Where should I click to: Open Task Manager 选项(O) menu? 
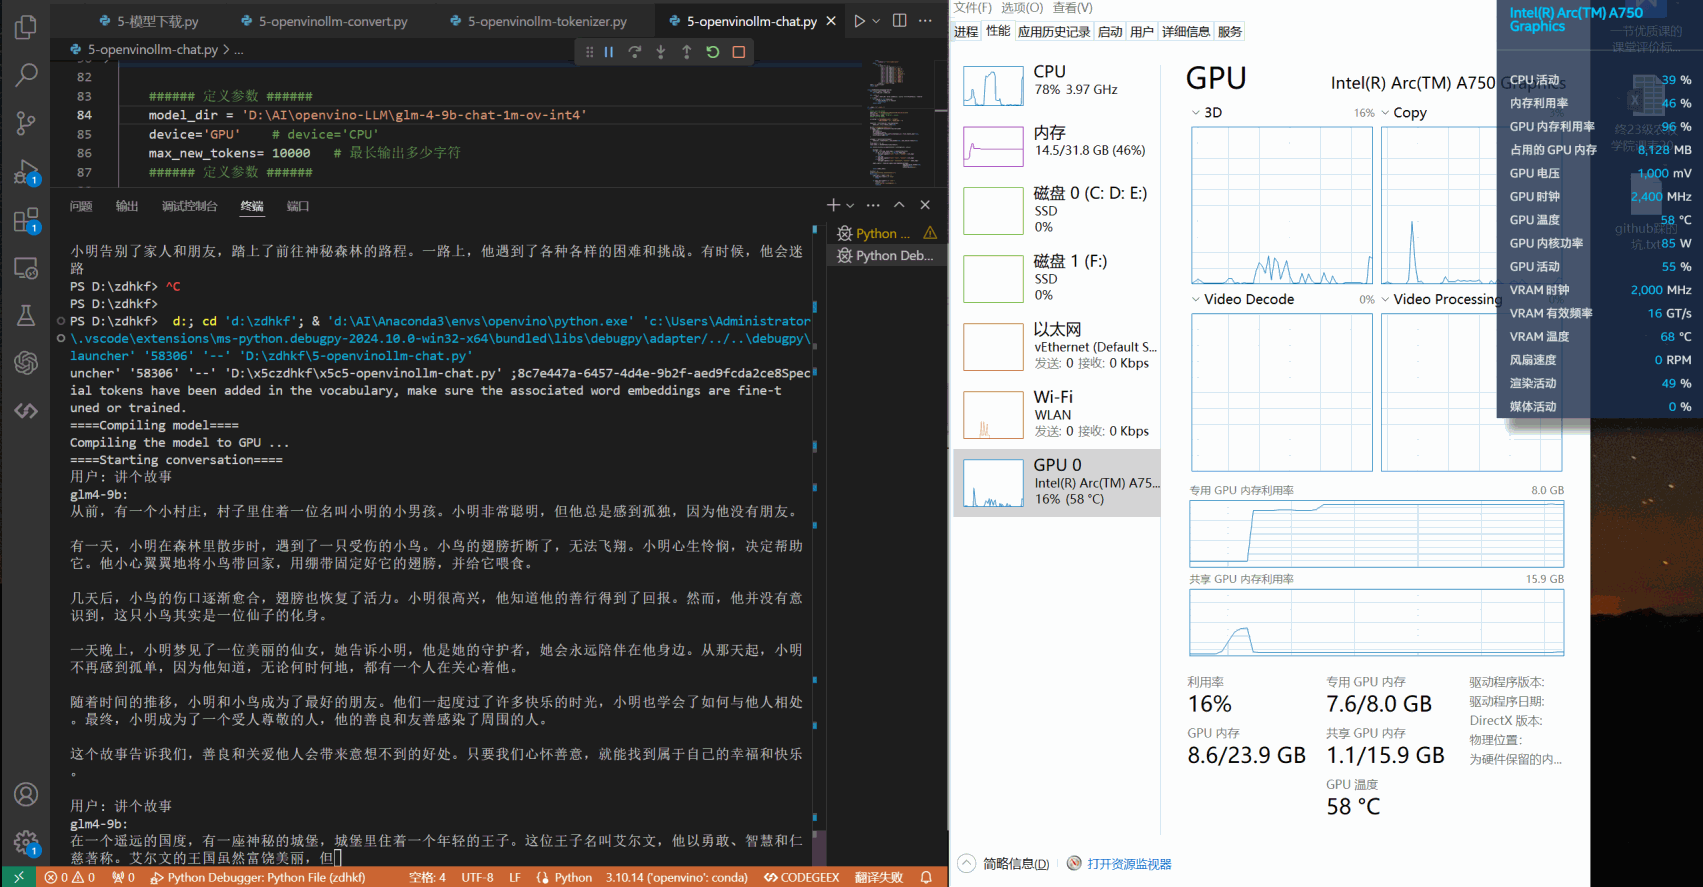[1022, 8]
